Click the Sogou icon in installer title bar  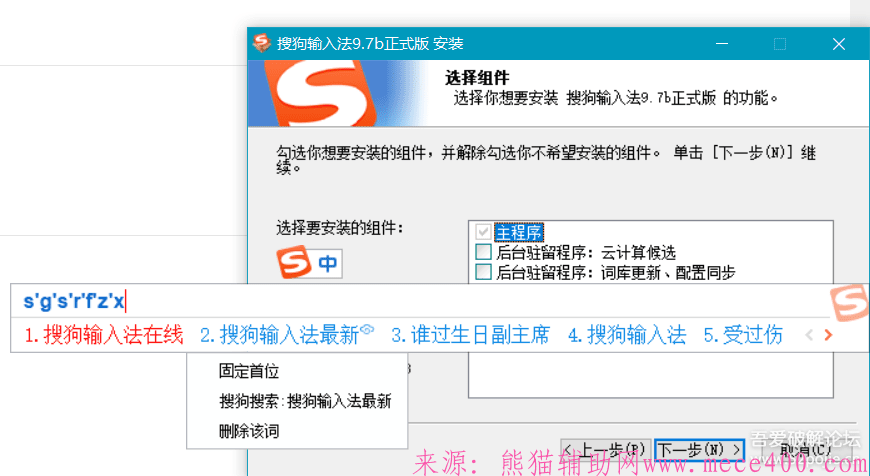tap(262, 44)
